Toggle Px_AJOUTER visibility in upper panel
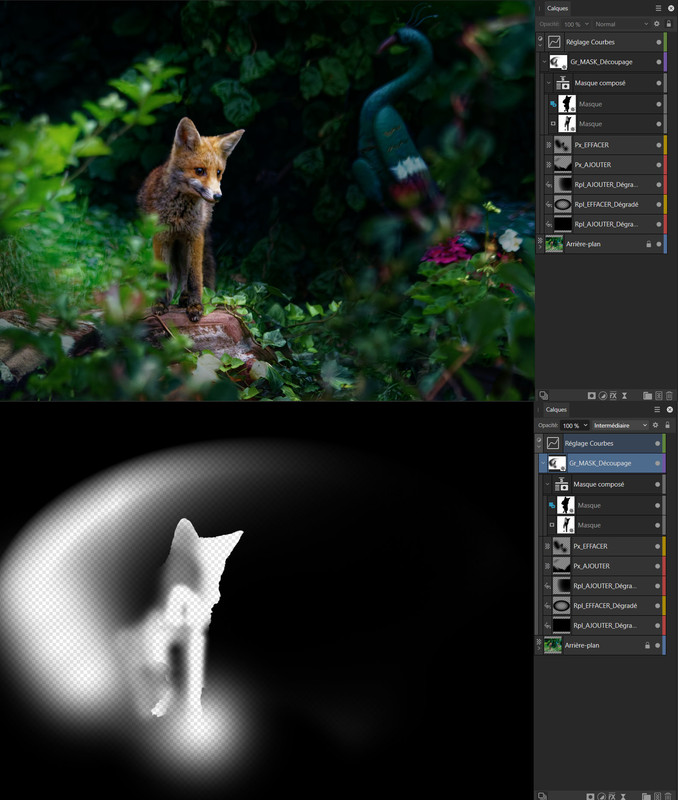Viewport: 678px width, 800px height. click(659, 165)
